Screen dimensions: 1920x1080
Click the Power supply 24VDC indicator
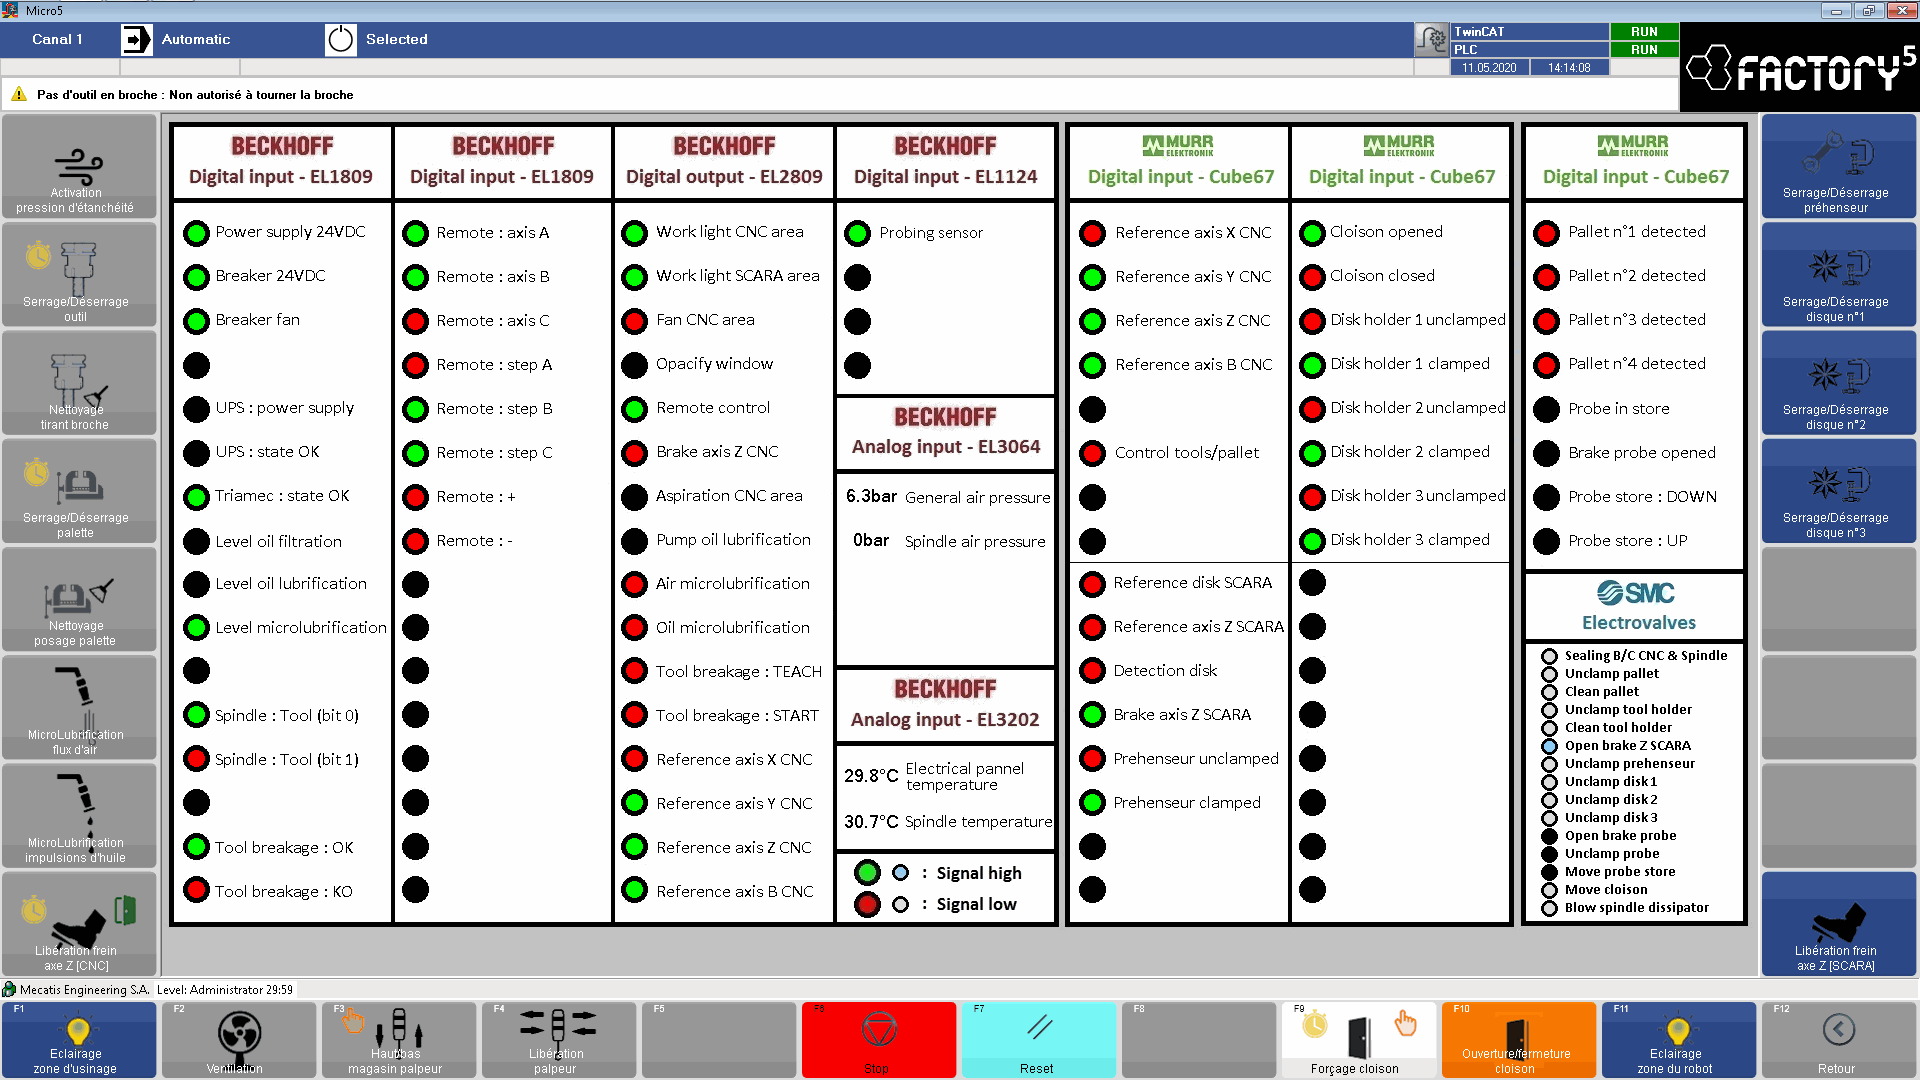[196, 233]
